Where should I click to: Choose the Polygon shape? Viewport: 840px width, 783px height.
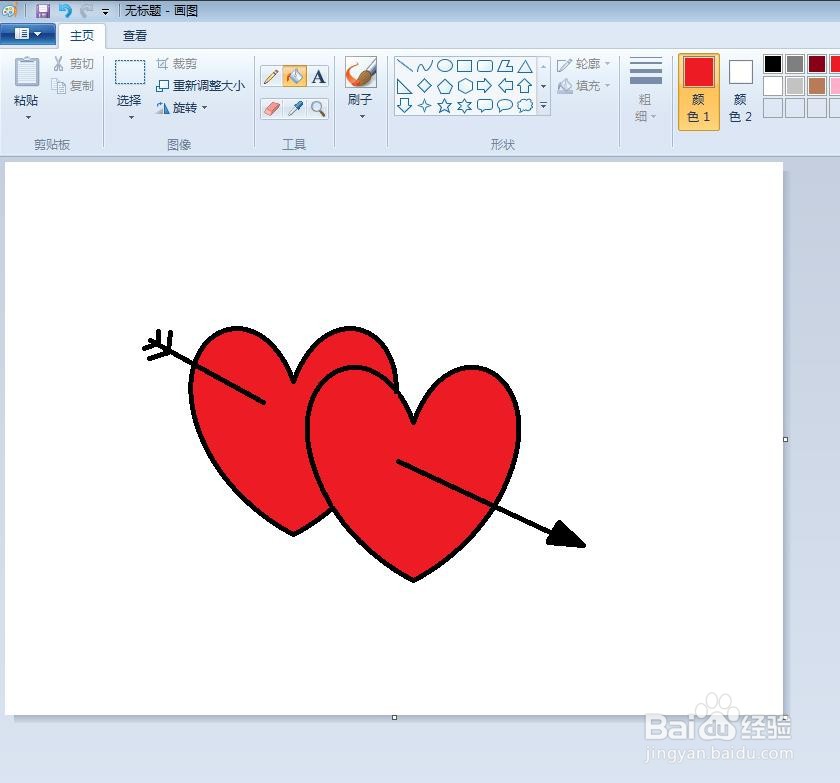(x=505, y=66)
